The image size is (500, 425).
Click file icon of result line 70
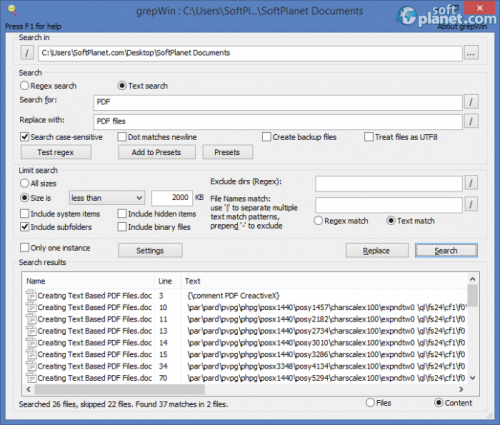pos(31,378)
